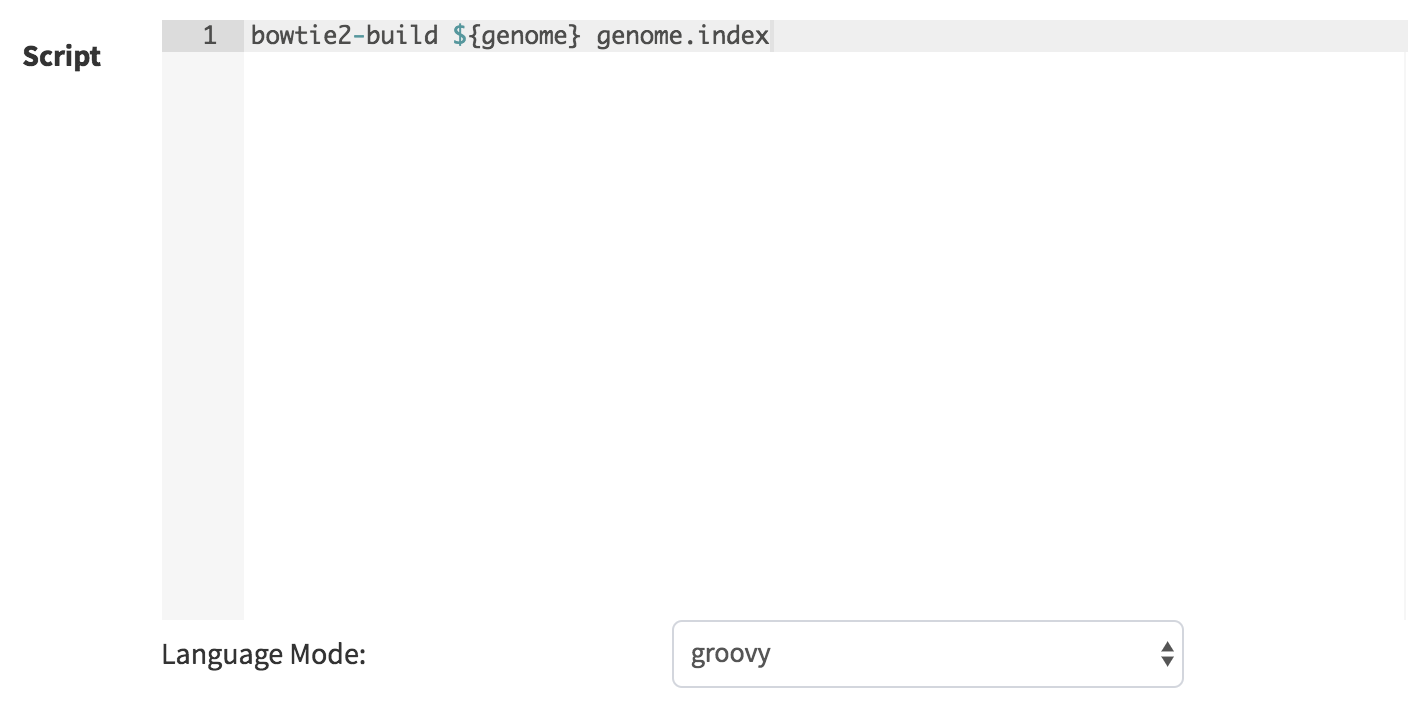This screenshot has width=1408, height=712.
Task: Click the genome.index text in the editor
Action: pyautogui.click(x=683, y=37)
